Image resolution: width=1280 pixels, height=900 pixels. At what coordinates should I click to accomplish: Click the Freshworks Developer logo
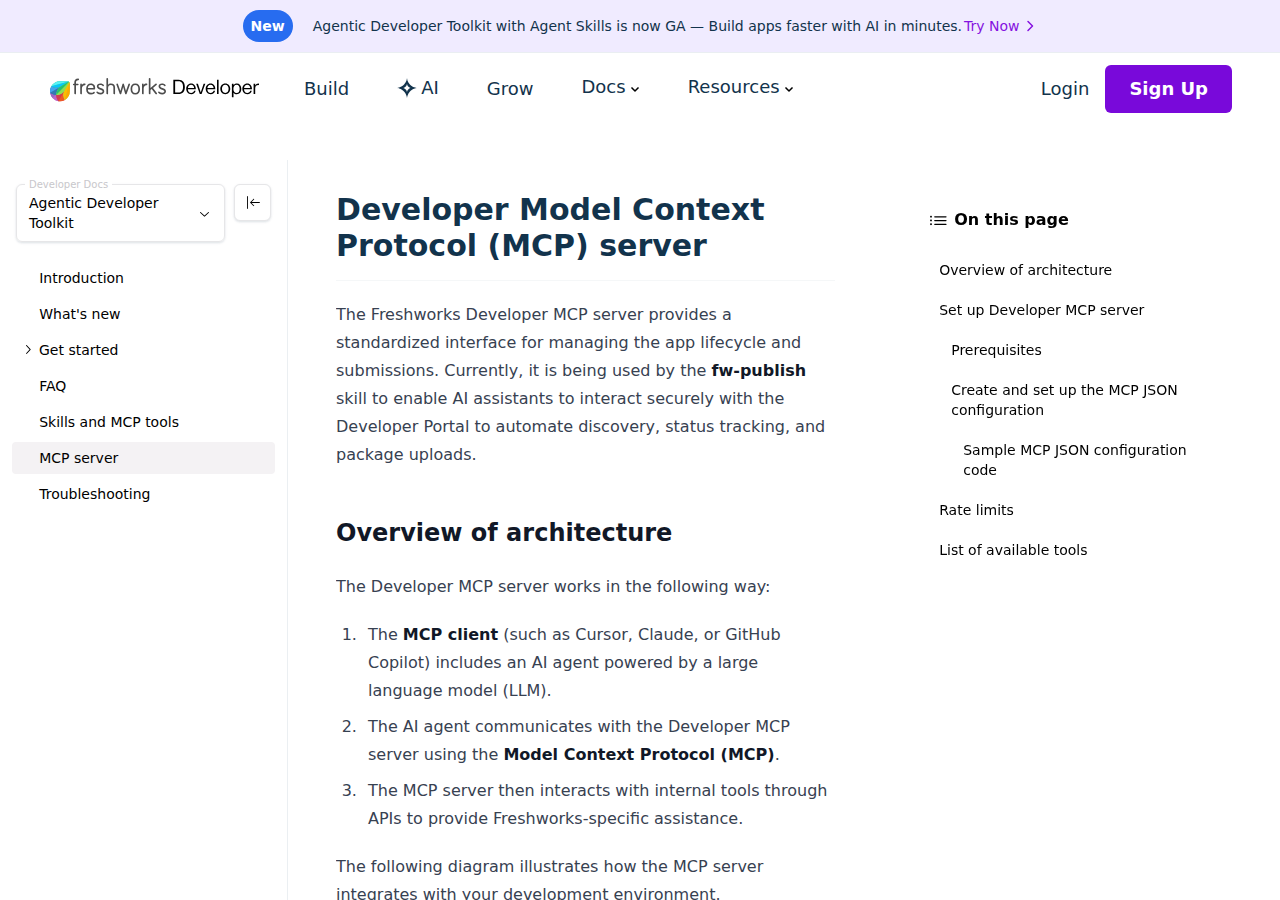(154, 89)
